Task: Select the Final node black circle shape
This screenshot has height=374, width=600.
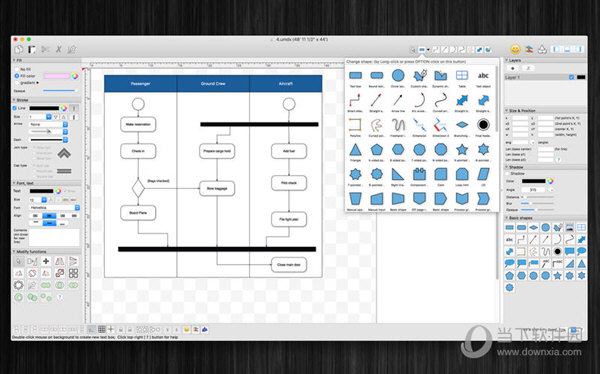Action: [483, 124]
